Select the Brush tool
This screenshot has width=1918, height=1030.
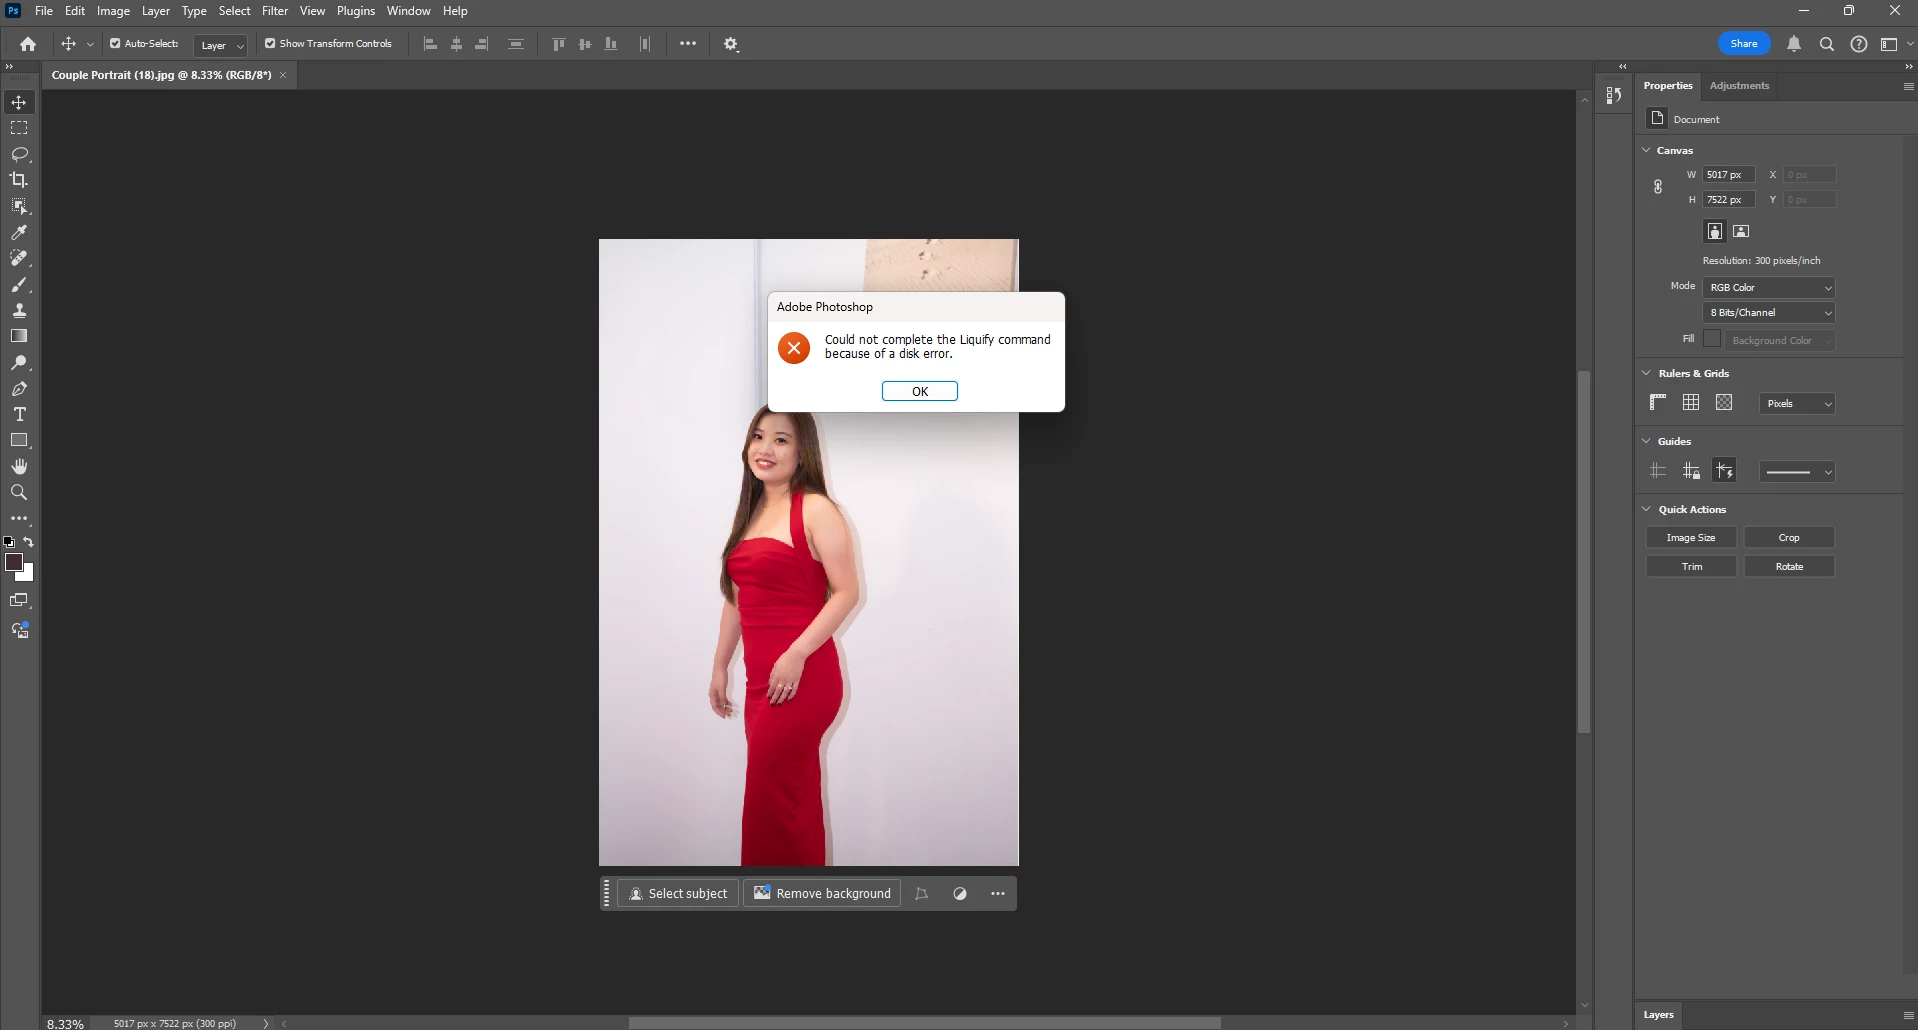click(x=19, y=284)
